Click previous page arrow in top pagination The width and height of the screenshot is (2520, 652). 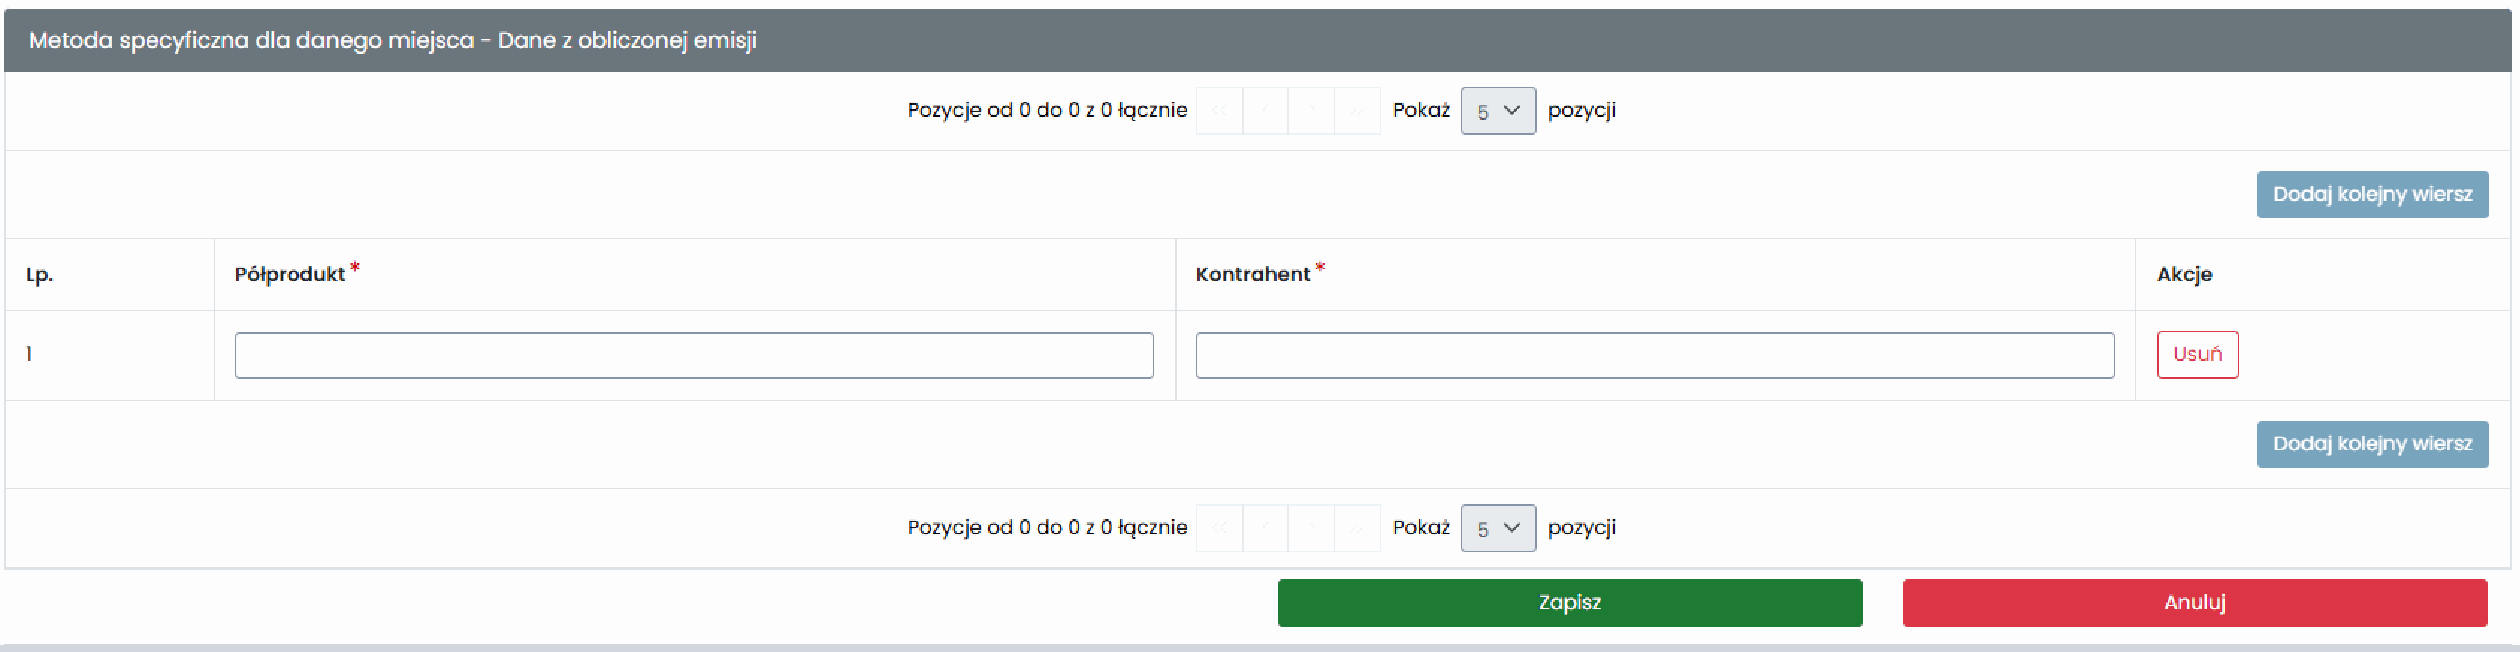click(x=1265, y=111)
